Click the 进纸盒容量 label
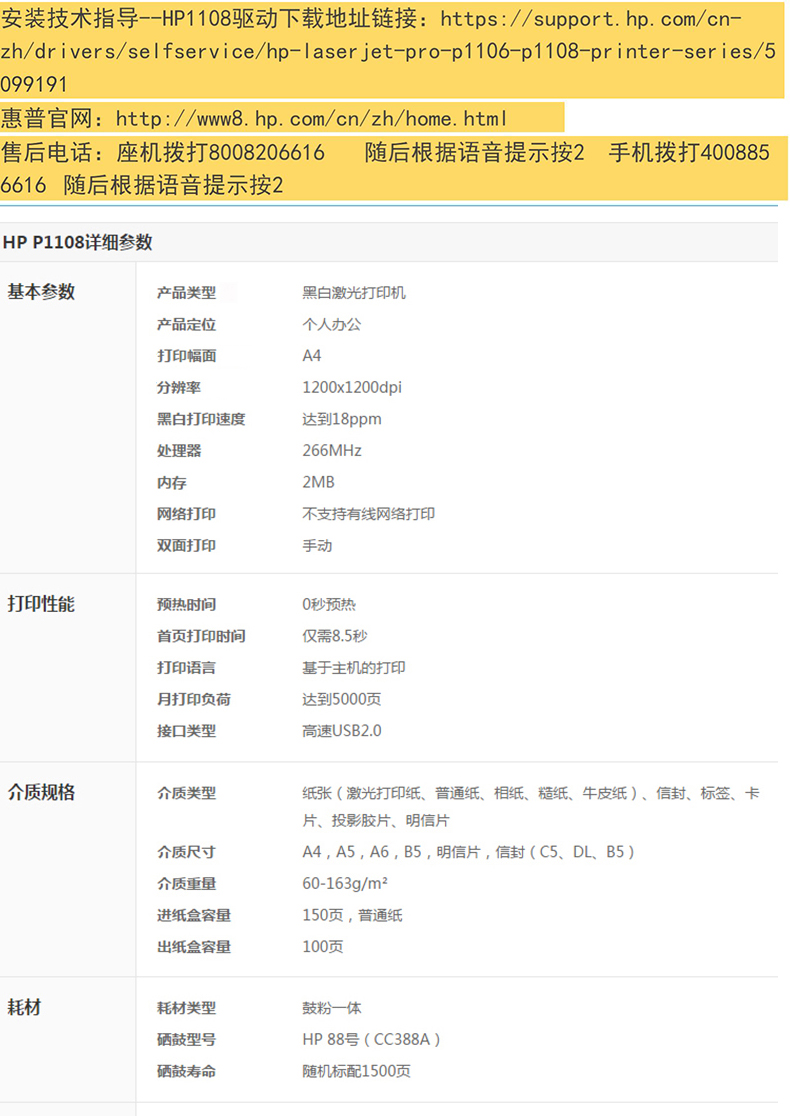The height and width of the screenshot is (1116, 790). click(x=194, y=915)
